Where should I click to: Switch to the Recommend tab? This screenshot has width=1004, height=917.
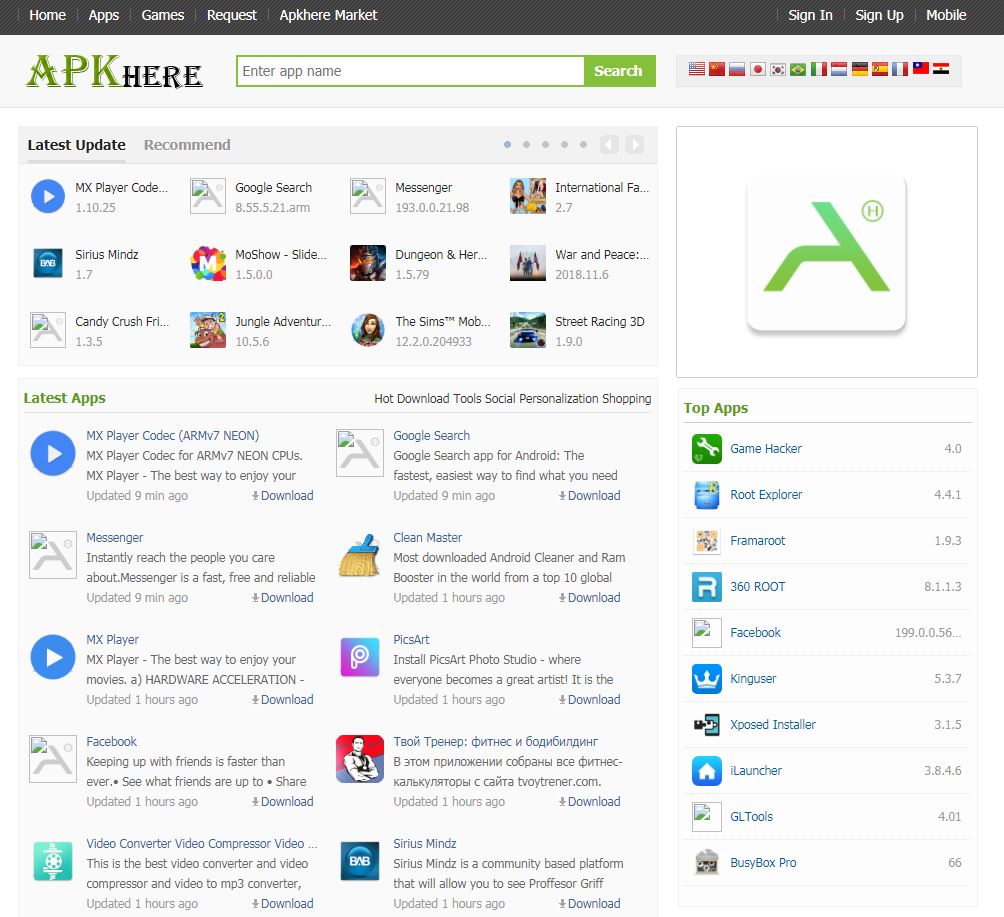click(x=186, y=144)
